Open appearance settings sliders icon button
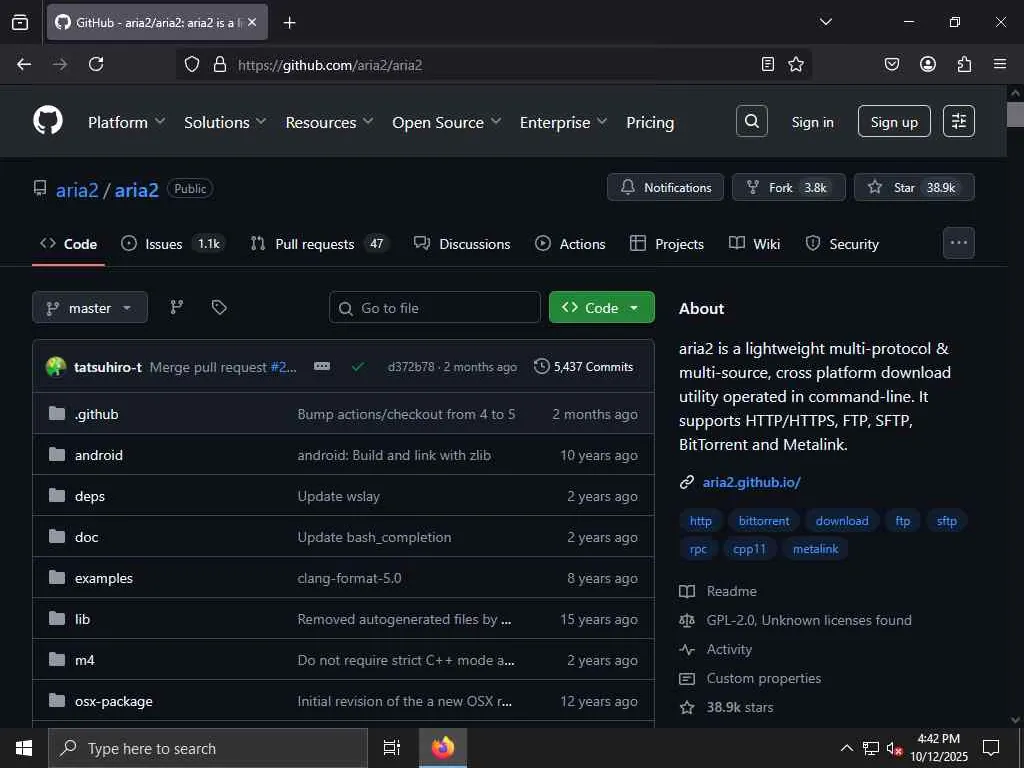This screenshot has height=768, width=1024. coord(959,121)
